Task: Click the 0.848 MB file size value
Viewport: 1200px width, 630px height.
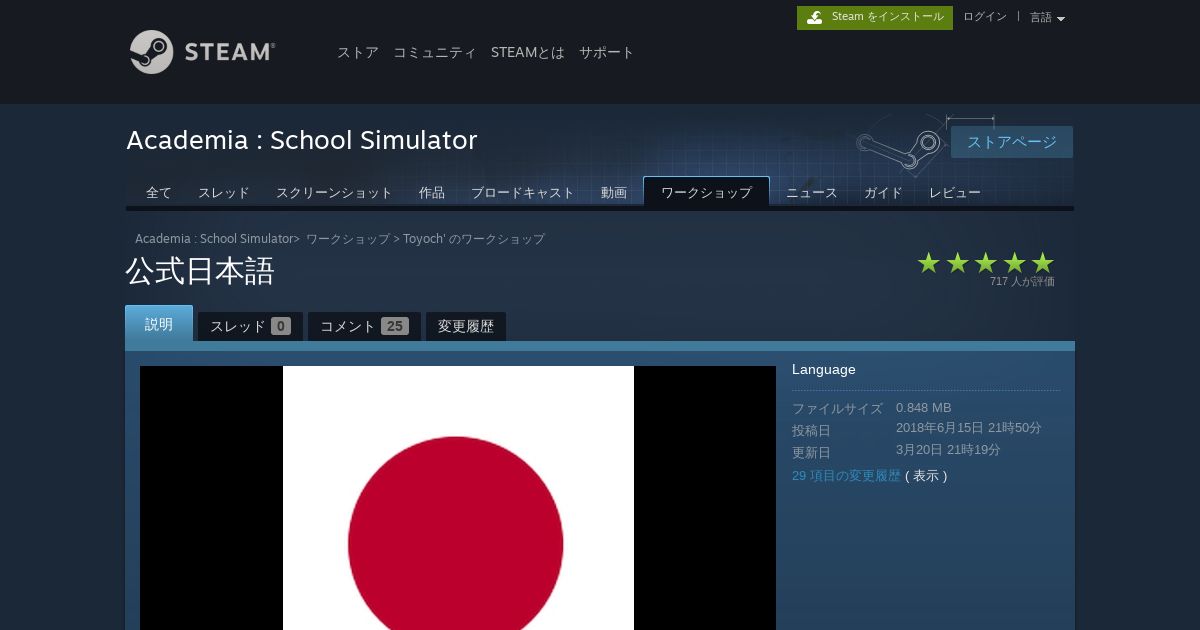Action: [x=924, y=408]
